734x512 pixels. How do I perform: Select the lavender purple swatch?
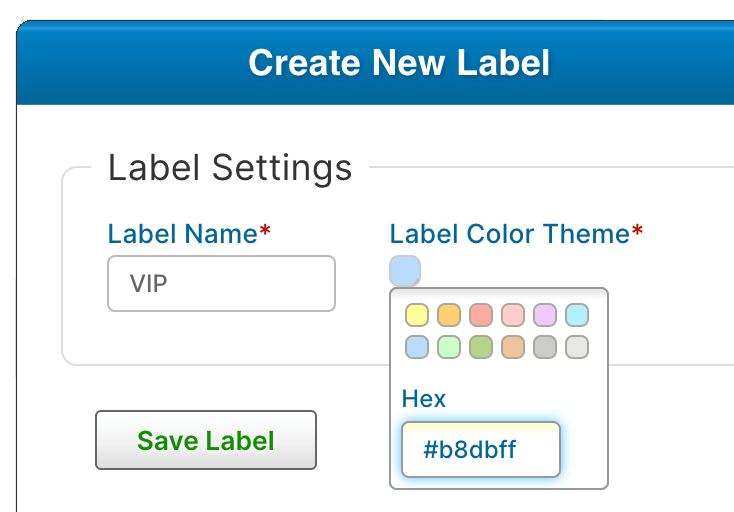point(545,316)
